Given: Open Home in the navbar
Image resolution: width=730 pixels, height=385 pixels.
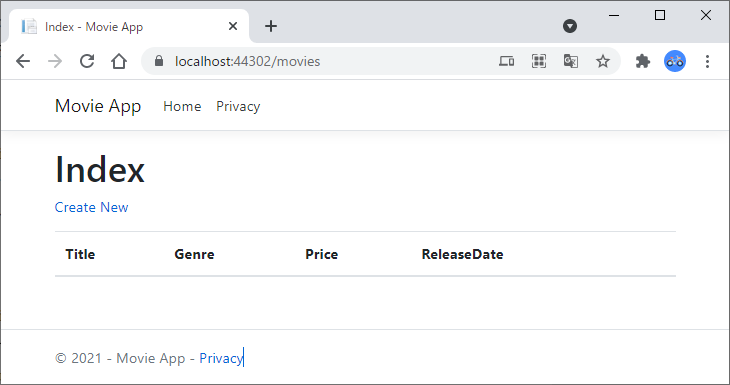Looking at the screenshot, I should 182,106.
